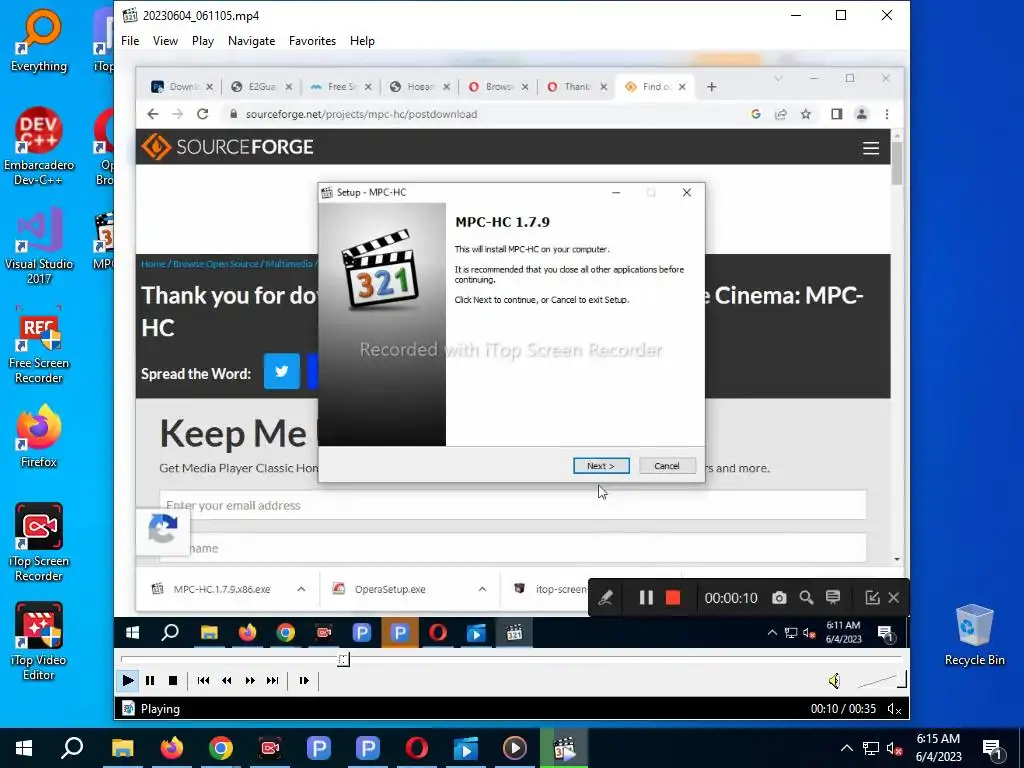
Task: Click the SourceForge logo
Action: coord(227,147)
